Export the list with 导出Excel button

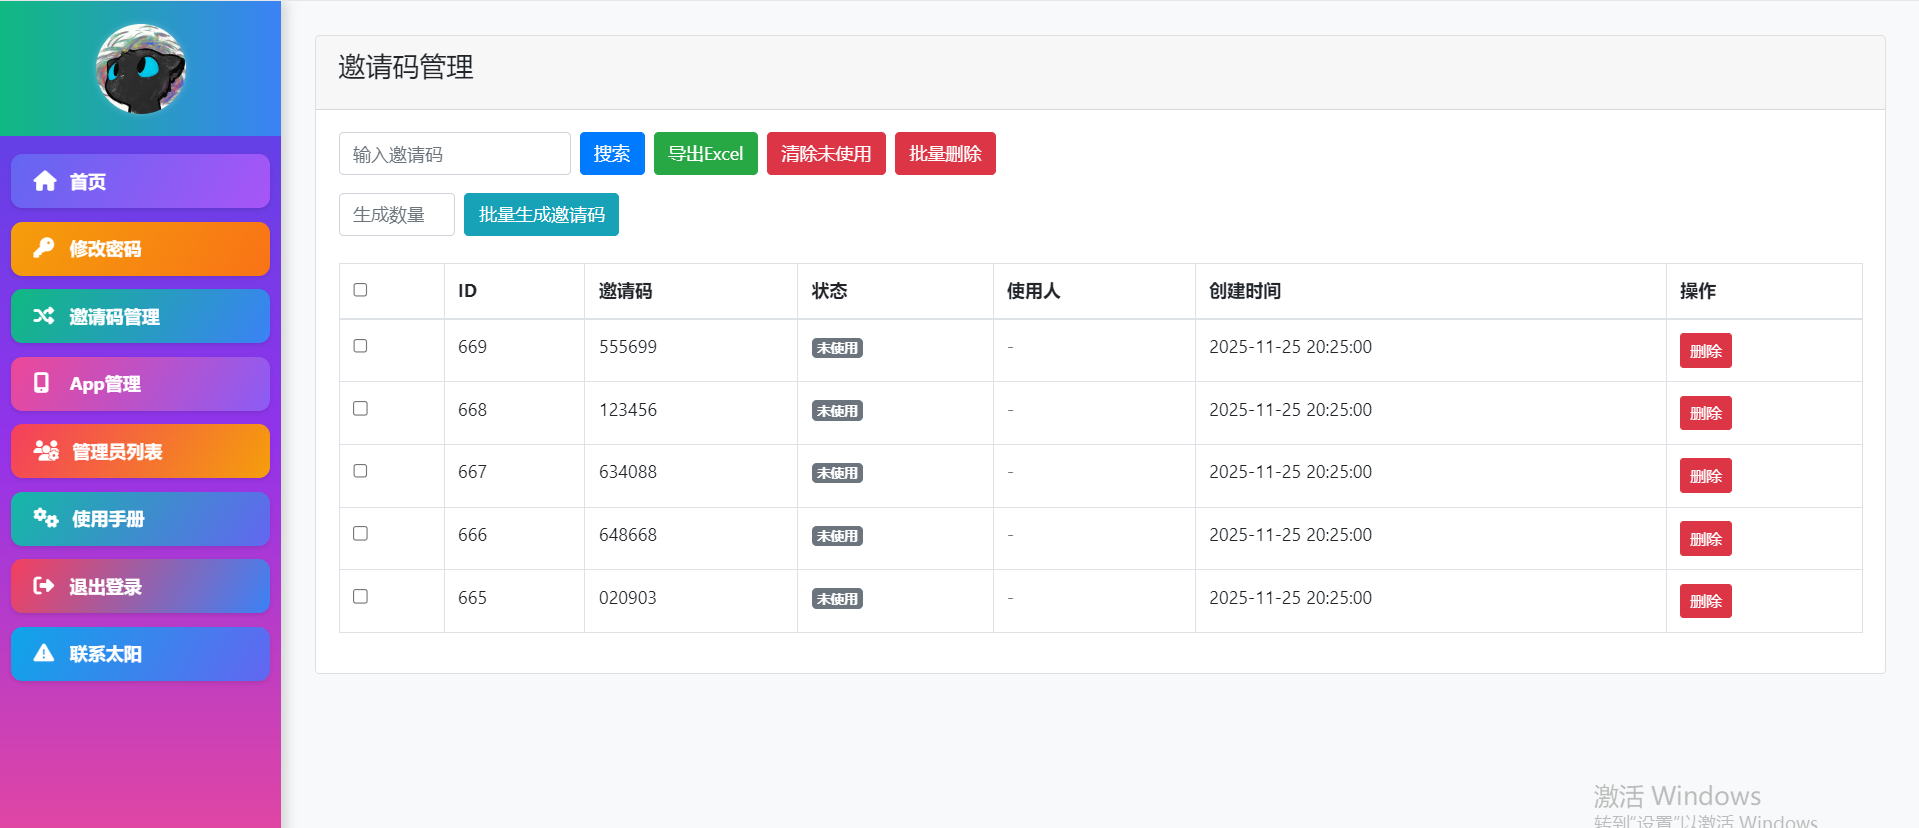coord(705,154)
